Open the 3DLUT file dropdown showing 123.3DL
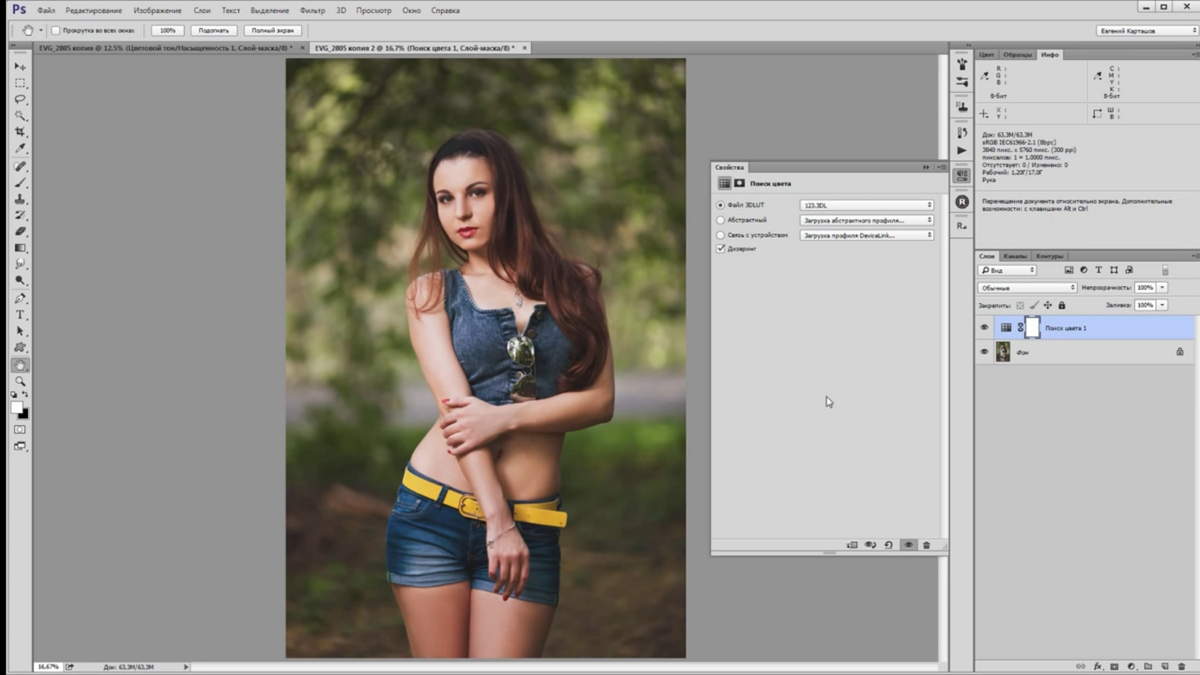This screenshot has width=1200, height=675. point(866,205)
